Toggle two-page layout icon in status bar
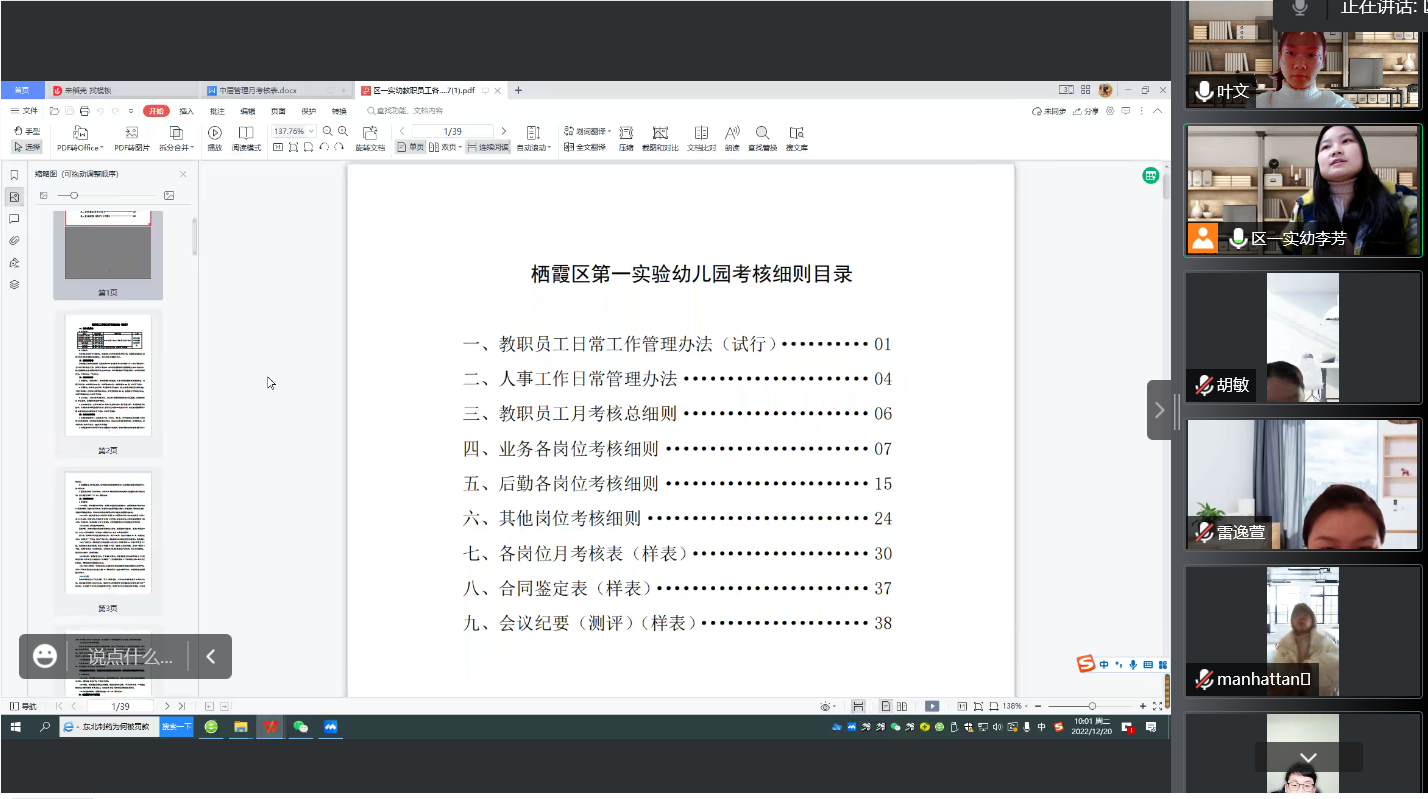The width and height of the screenshot is (1428, 799). tap(902, 706)
